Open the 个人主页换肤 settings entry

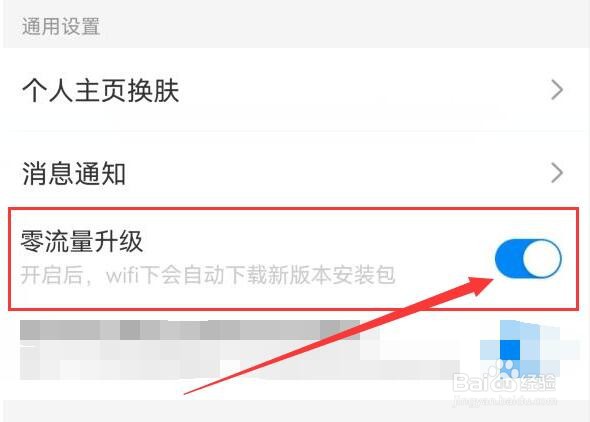[295, 90]
